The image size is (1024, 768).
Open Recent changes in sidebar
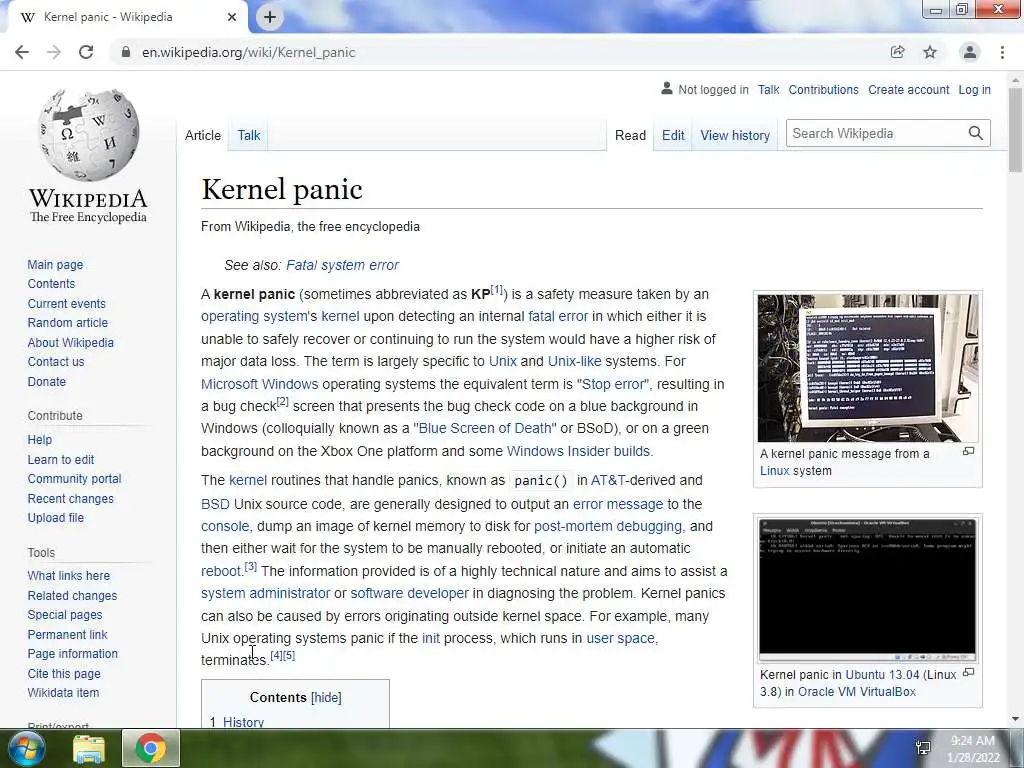[71, 498]
